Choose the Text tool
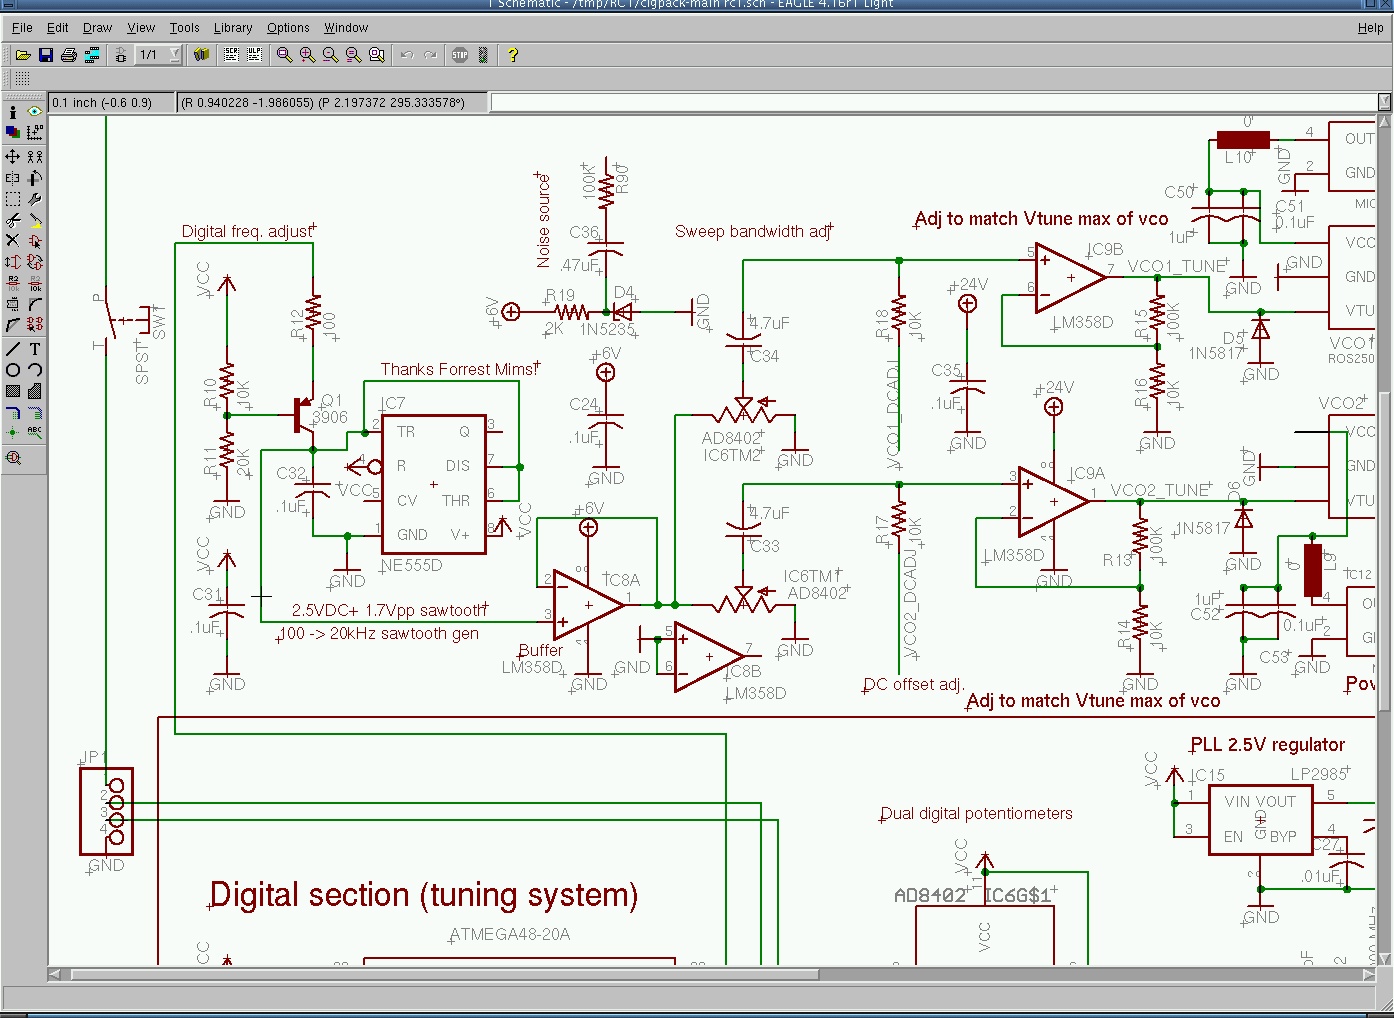Screen dimensions: 1394x1018 pyautogui.click(x=35, y=349)
